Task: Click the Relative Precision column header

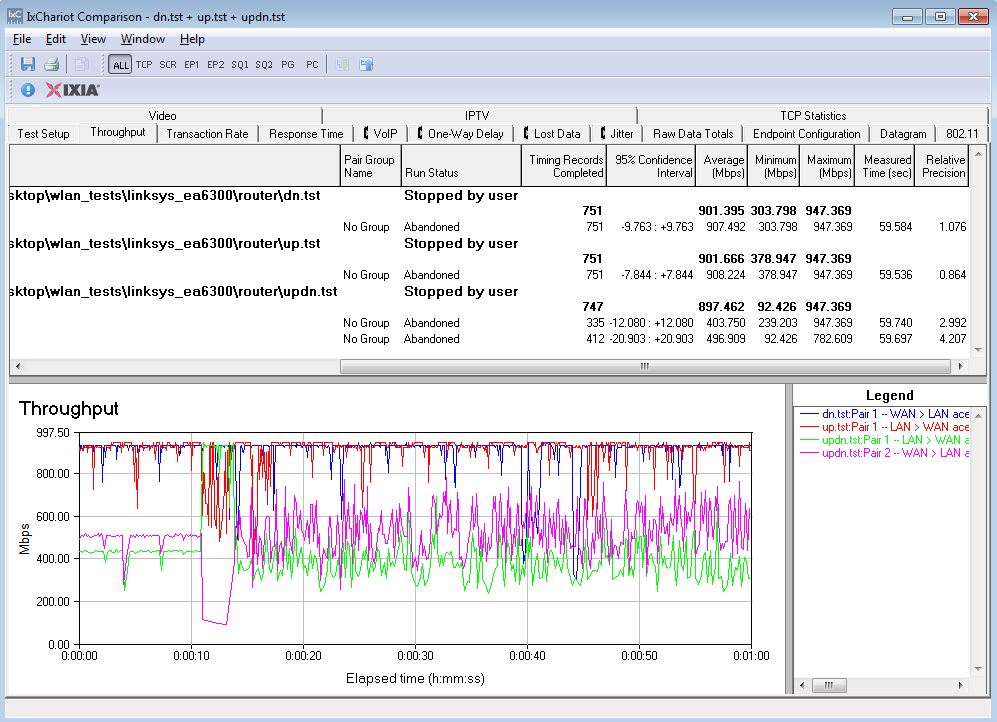Action: tap(942, 166)
